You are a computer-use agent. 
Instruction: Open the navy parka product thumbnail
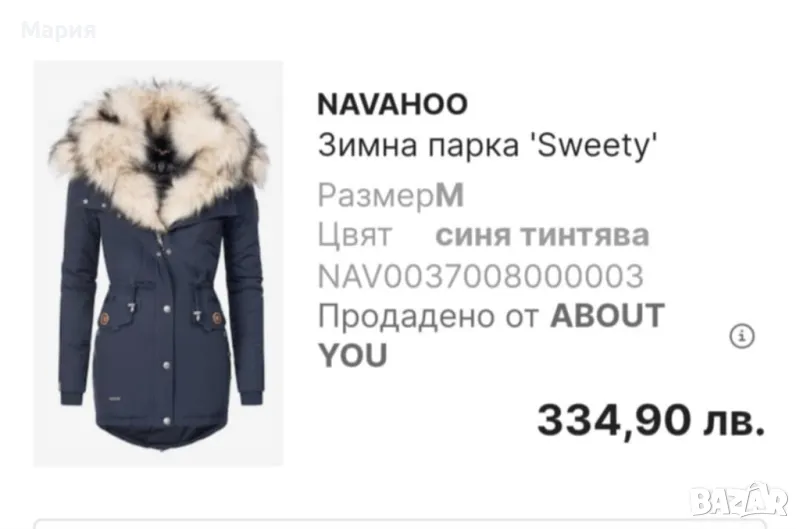[x=158, y=263]
